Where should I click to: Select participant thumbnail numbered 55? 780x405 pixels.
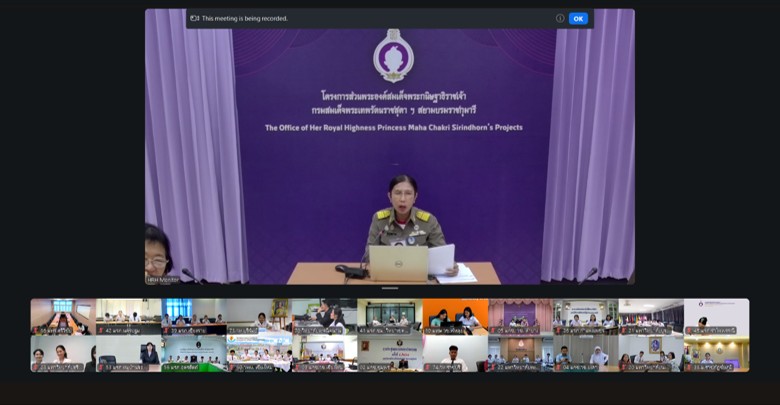(x=63, y=316)
